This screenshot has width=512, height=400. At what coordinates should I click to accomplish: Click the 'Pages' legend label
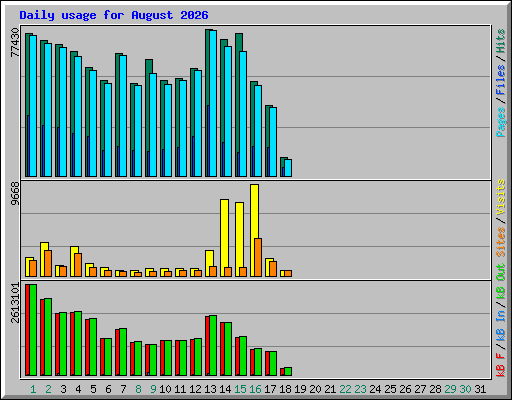click(x=501, y=122)
